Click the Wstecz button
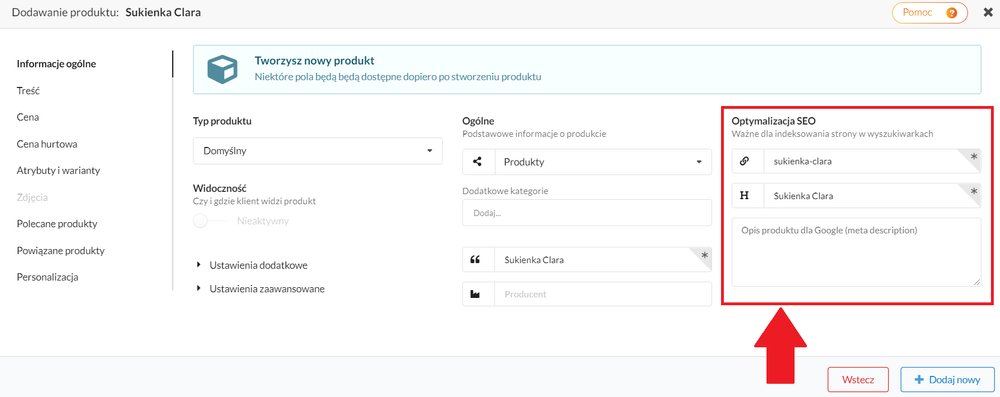Image resolution: width=1000 pixels, height=397 pixels. pyautogui.click(x=858, y=379)
